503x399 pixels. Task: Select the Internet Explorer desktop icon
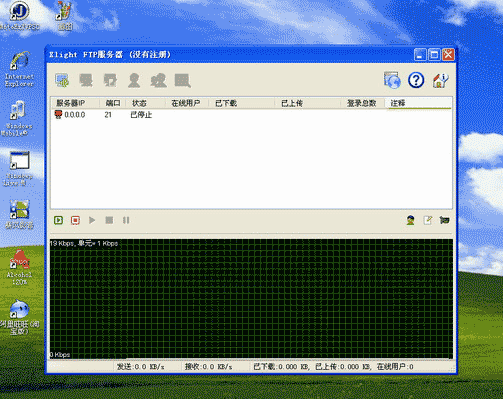tap(19, 69)
